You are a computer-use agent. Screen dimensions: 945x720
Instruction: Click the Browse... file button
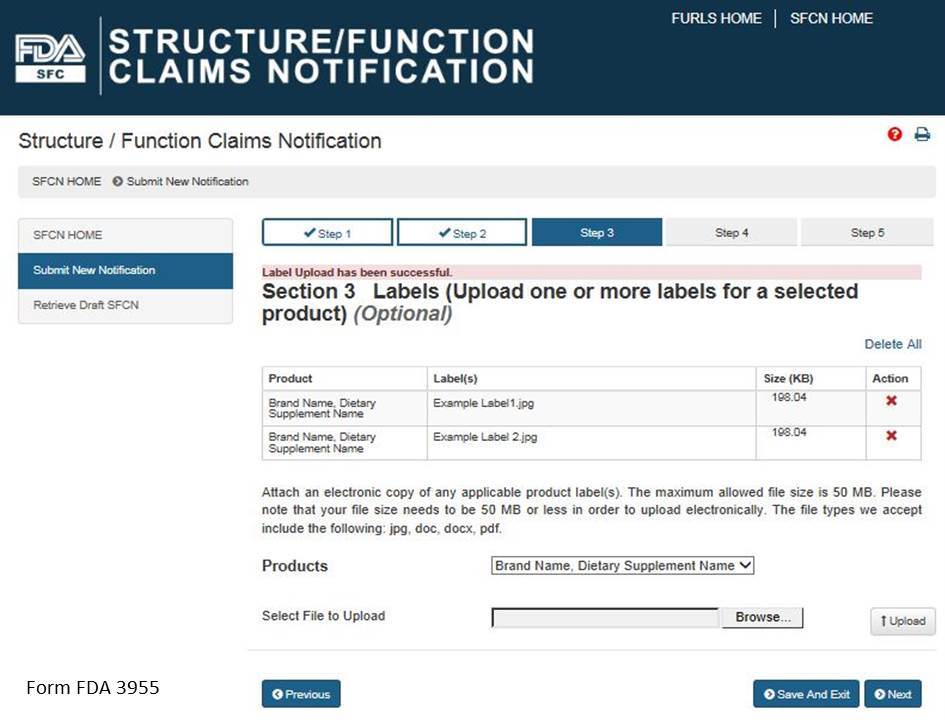pyautogui.click(x=762, y=618)
